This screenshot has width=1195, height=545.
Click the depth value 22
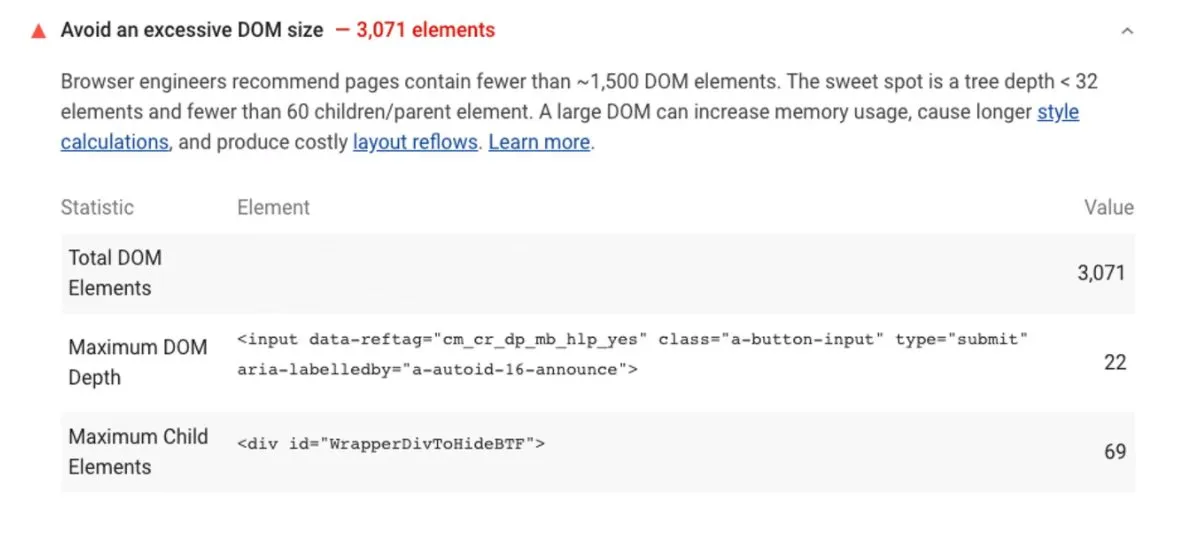(x=1115, y=363)
